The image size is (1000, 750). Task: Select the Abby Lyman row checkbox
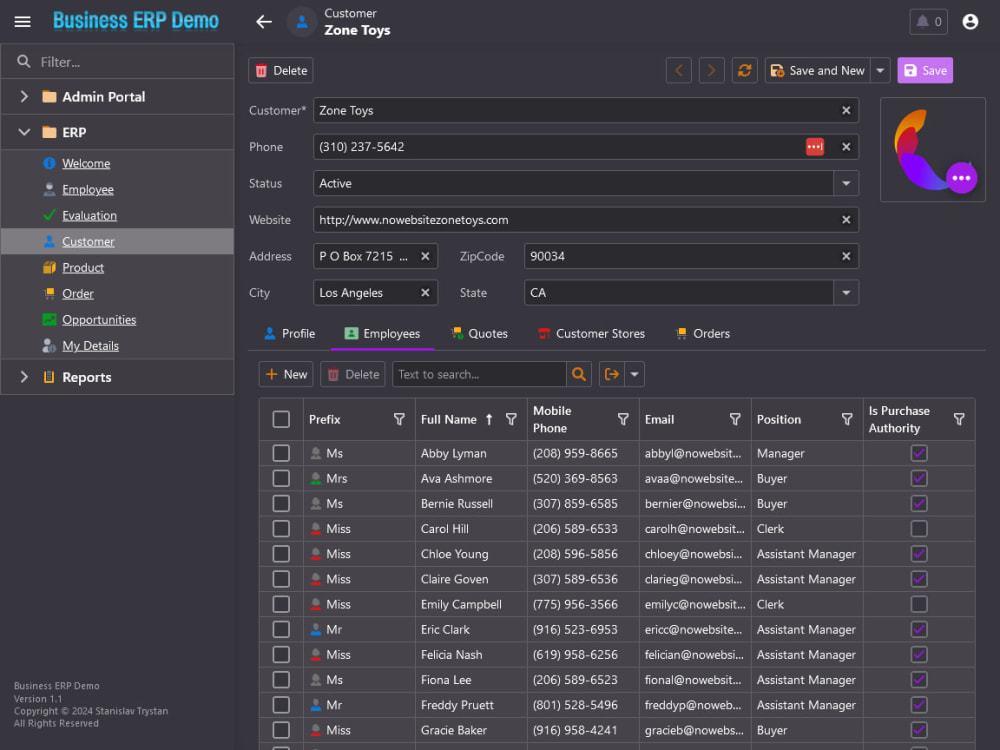281,453
